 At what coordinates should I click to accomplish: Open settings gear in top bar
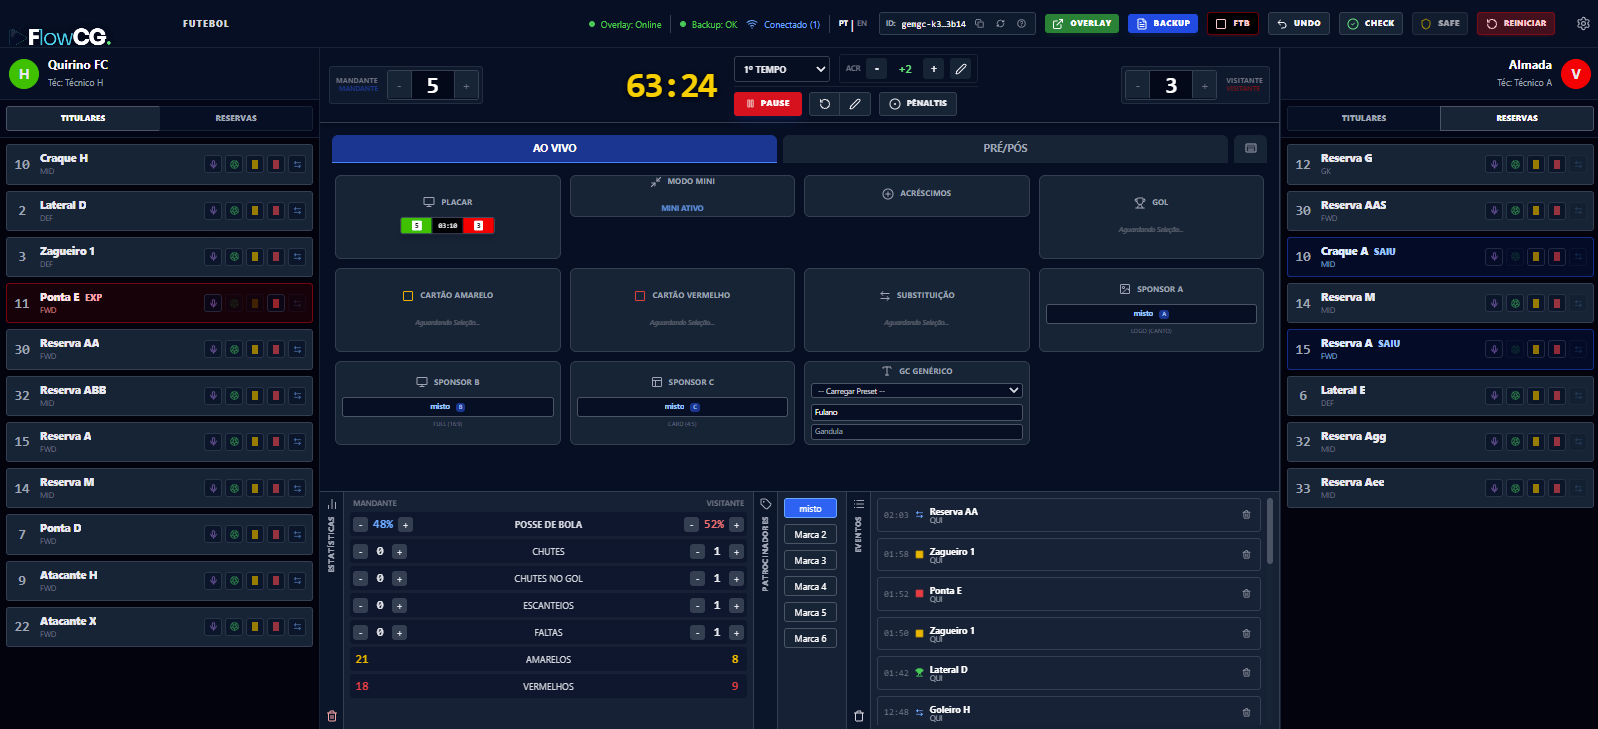[1583, 24]
